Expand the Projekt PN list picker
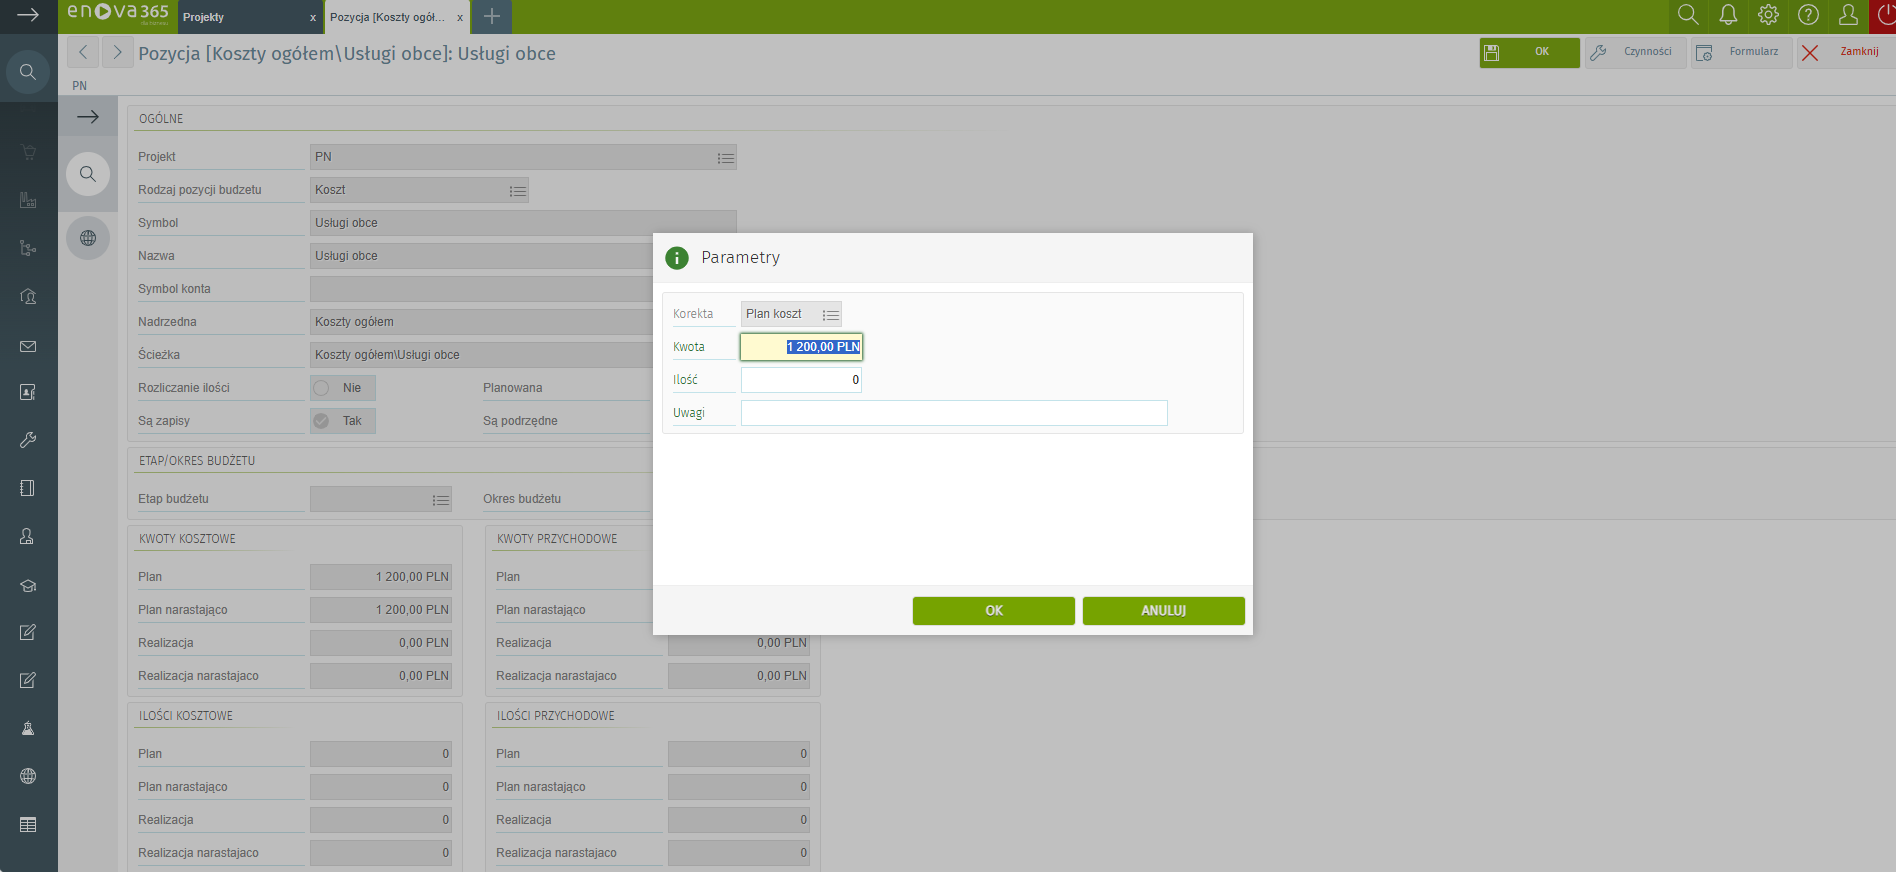The height and width of the screenshot is (872, 1896). point(725,158)
